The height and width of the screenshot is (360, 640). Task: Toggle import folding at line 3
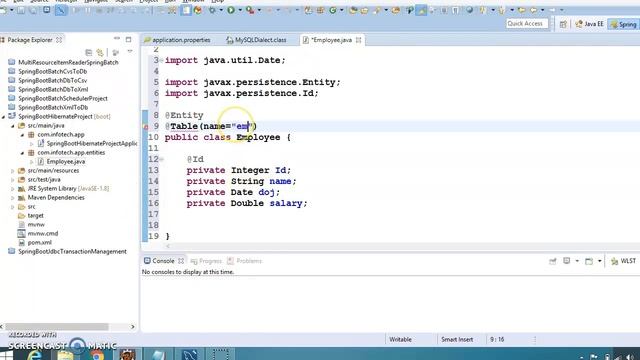point(162,60)
